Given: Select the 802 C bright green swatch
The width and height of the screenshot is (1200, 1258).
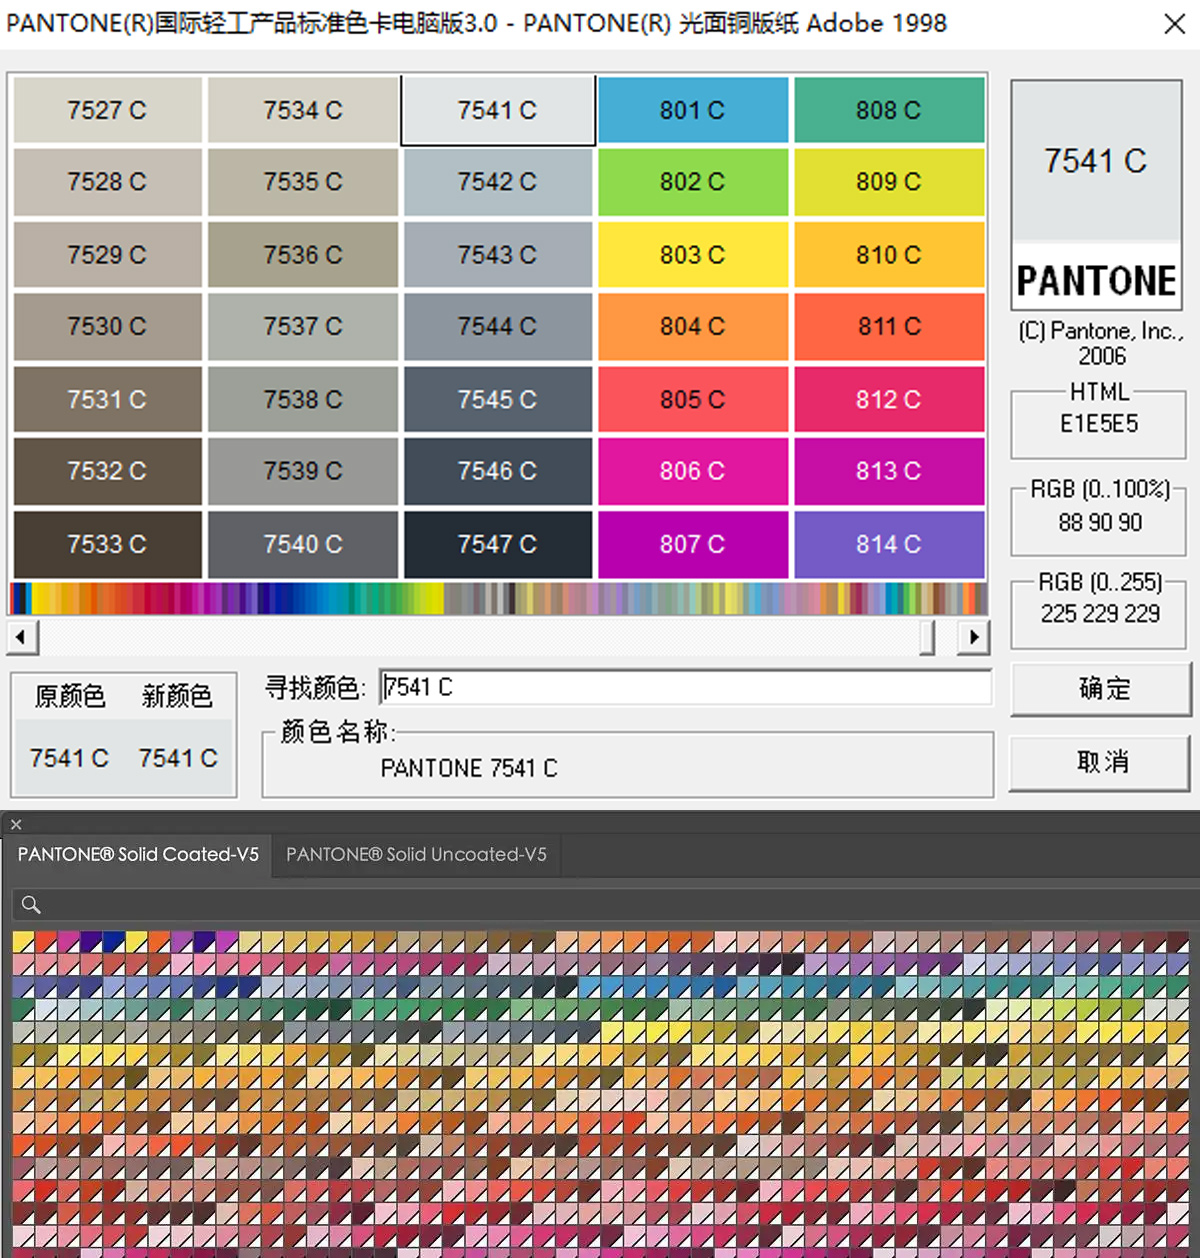Looking at the screenshot, I should 693,182.
